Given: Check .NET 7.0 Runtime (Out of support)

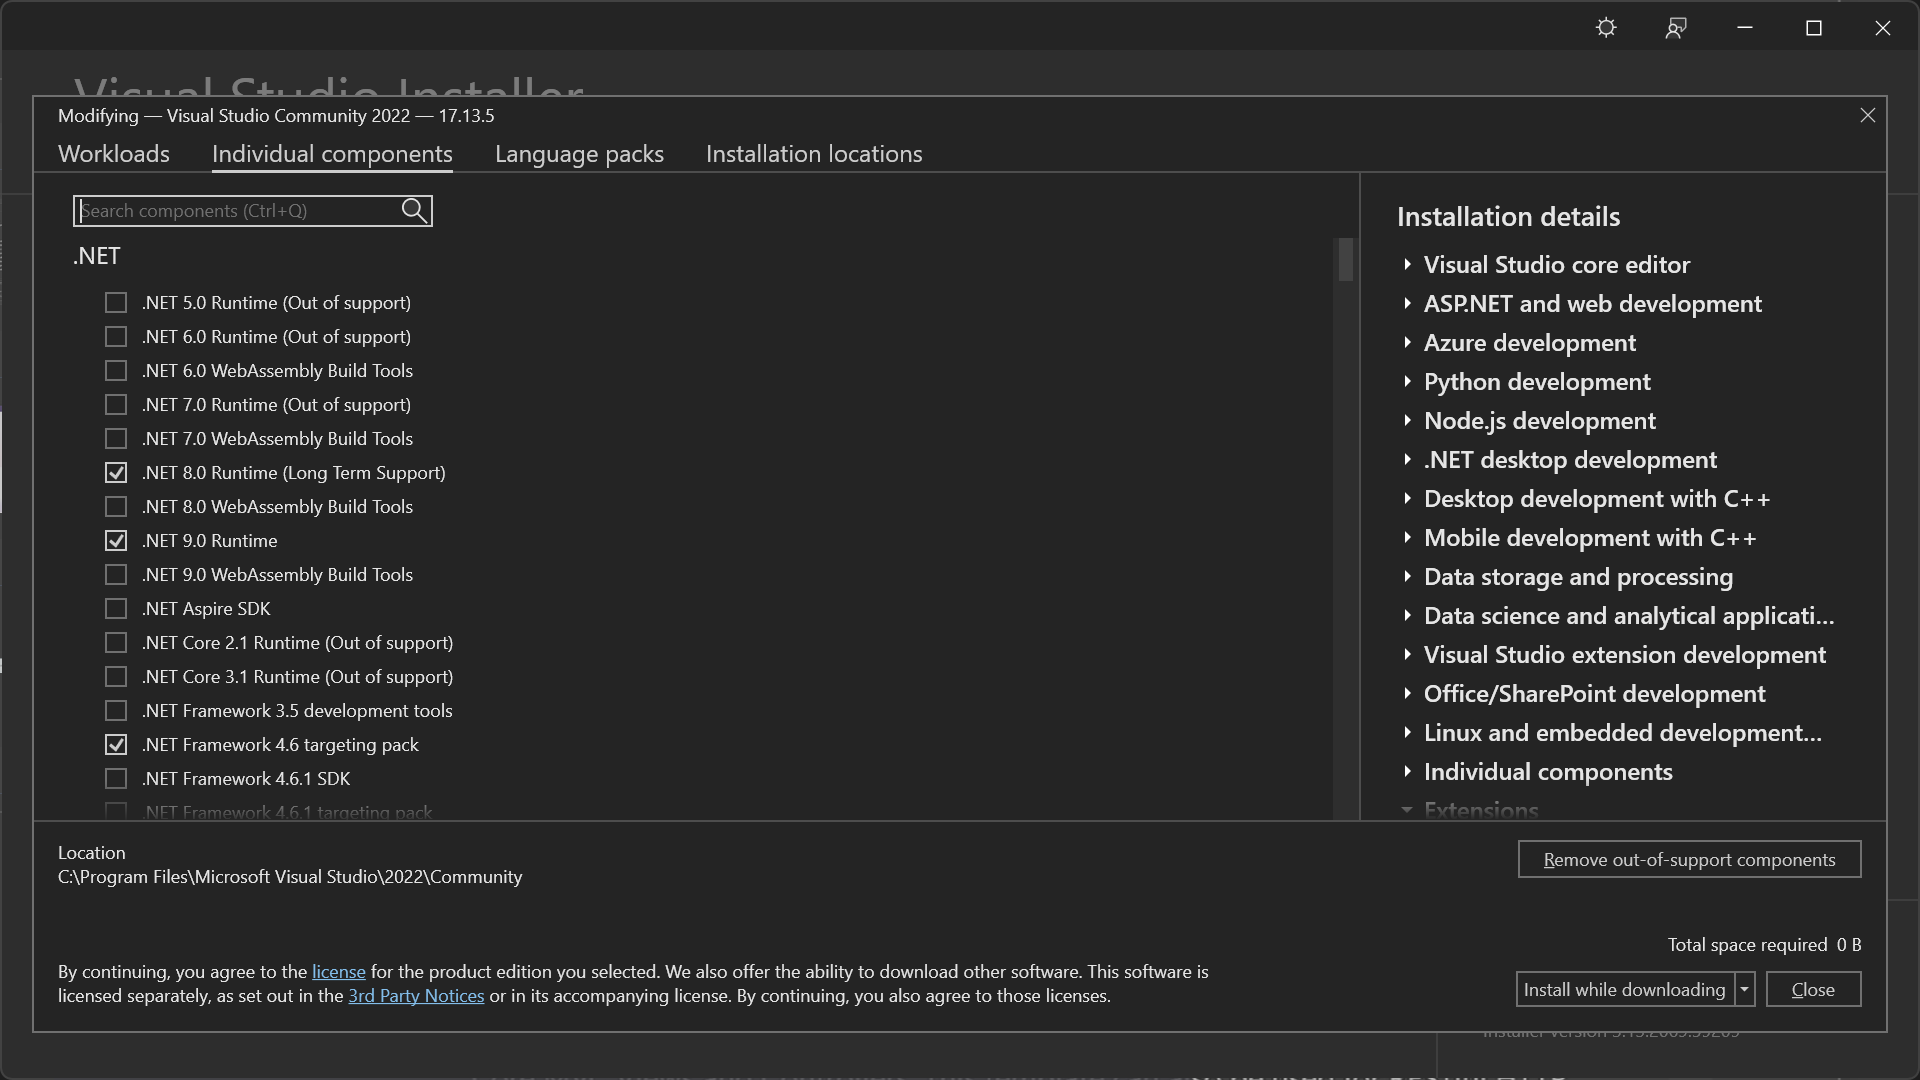Looking at the screenshot, I should pos(116,404).
